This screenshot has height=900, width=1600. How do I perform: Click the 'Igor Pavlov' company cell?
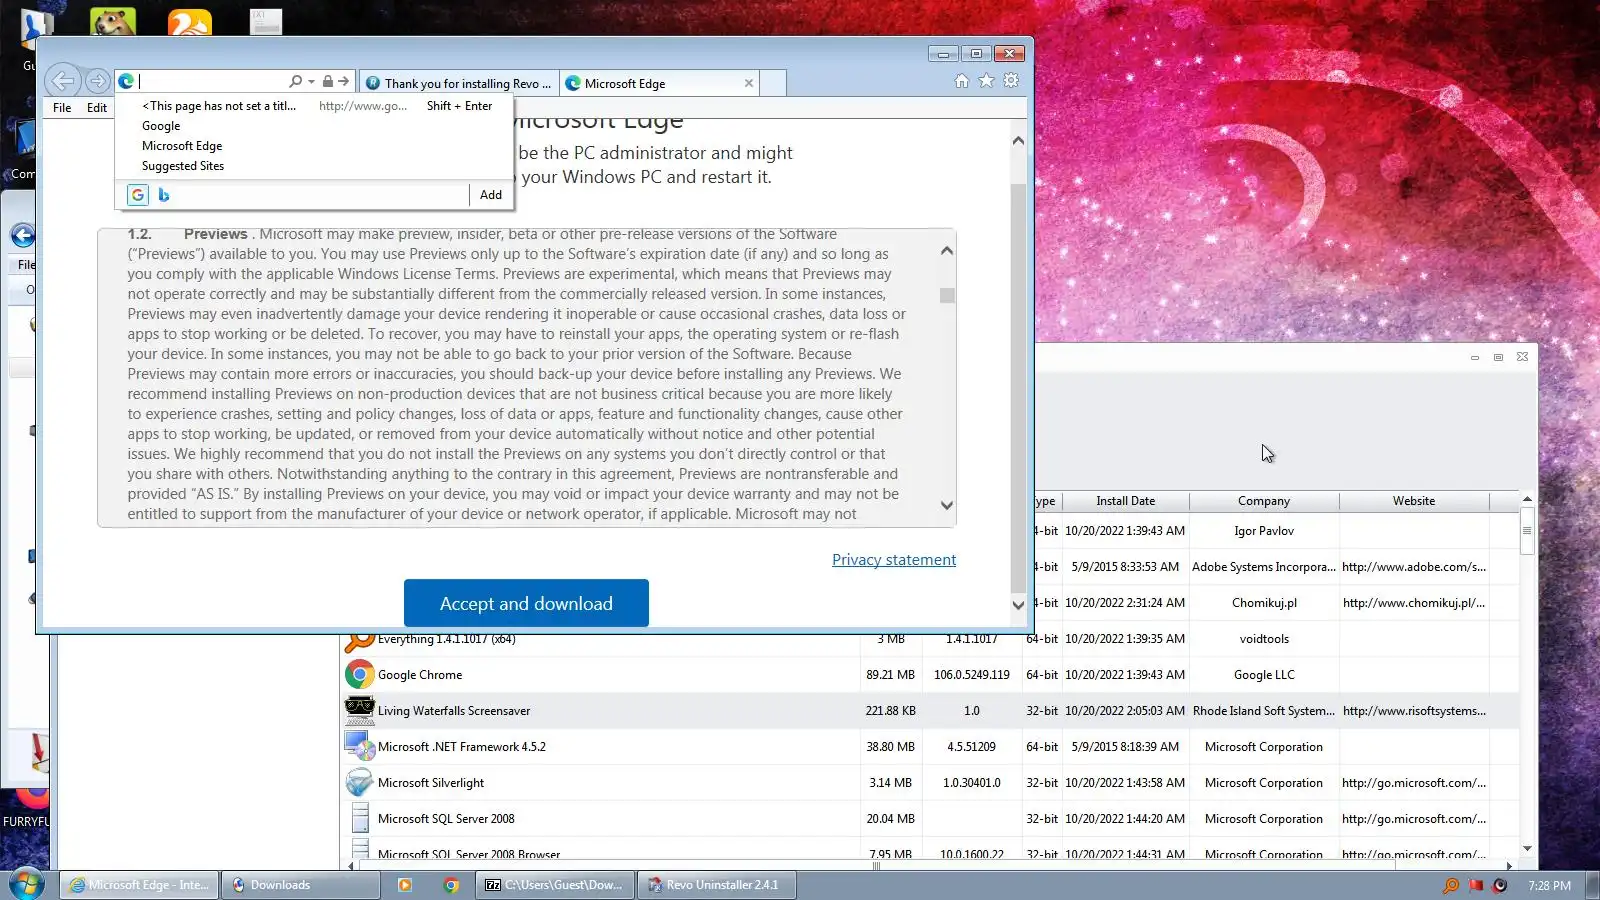coord(1264,531)
